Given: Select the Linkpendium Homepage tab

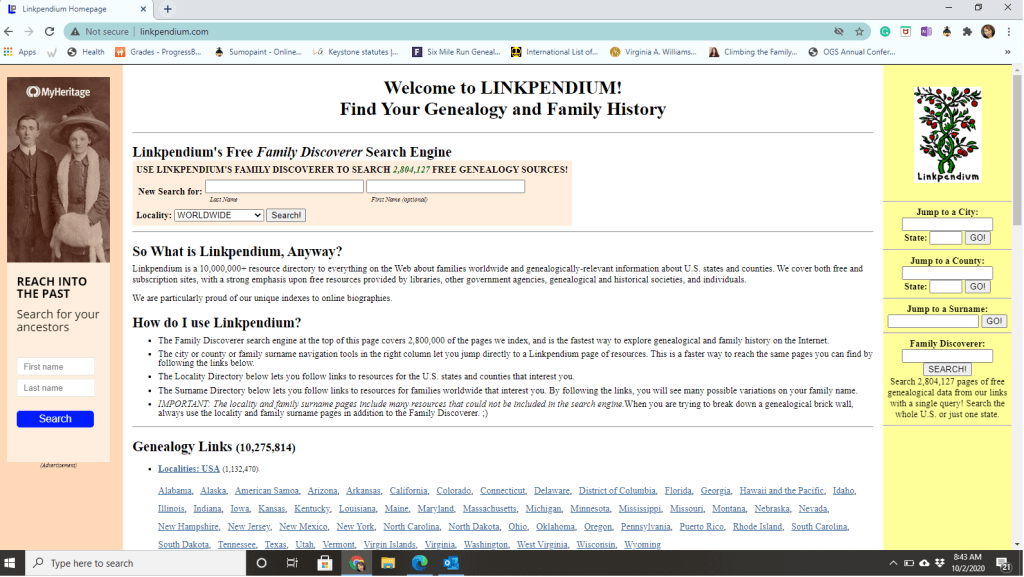Looking at the screenshot, I should [70, 9].
